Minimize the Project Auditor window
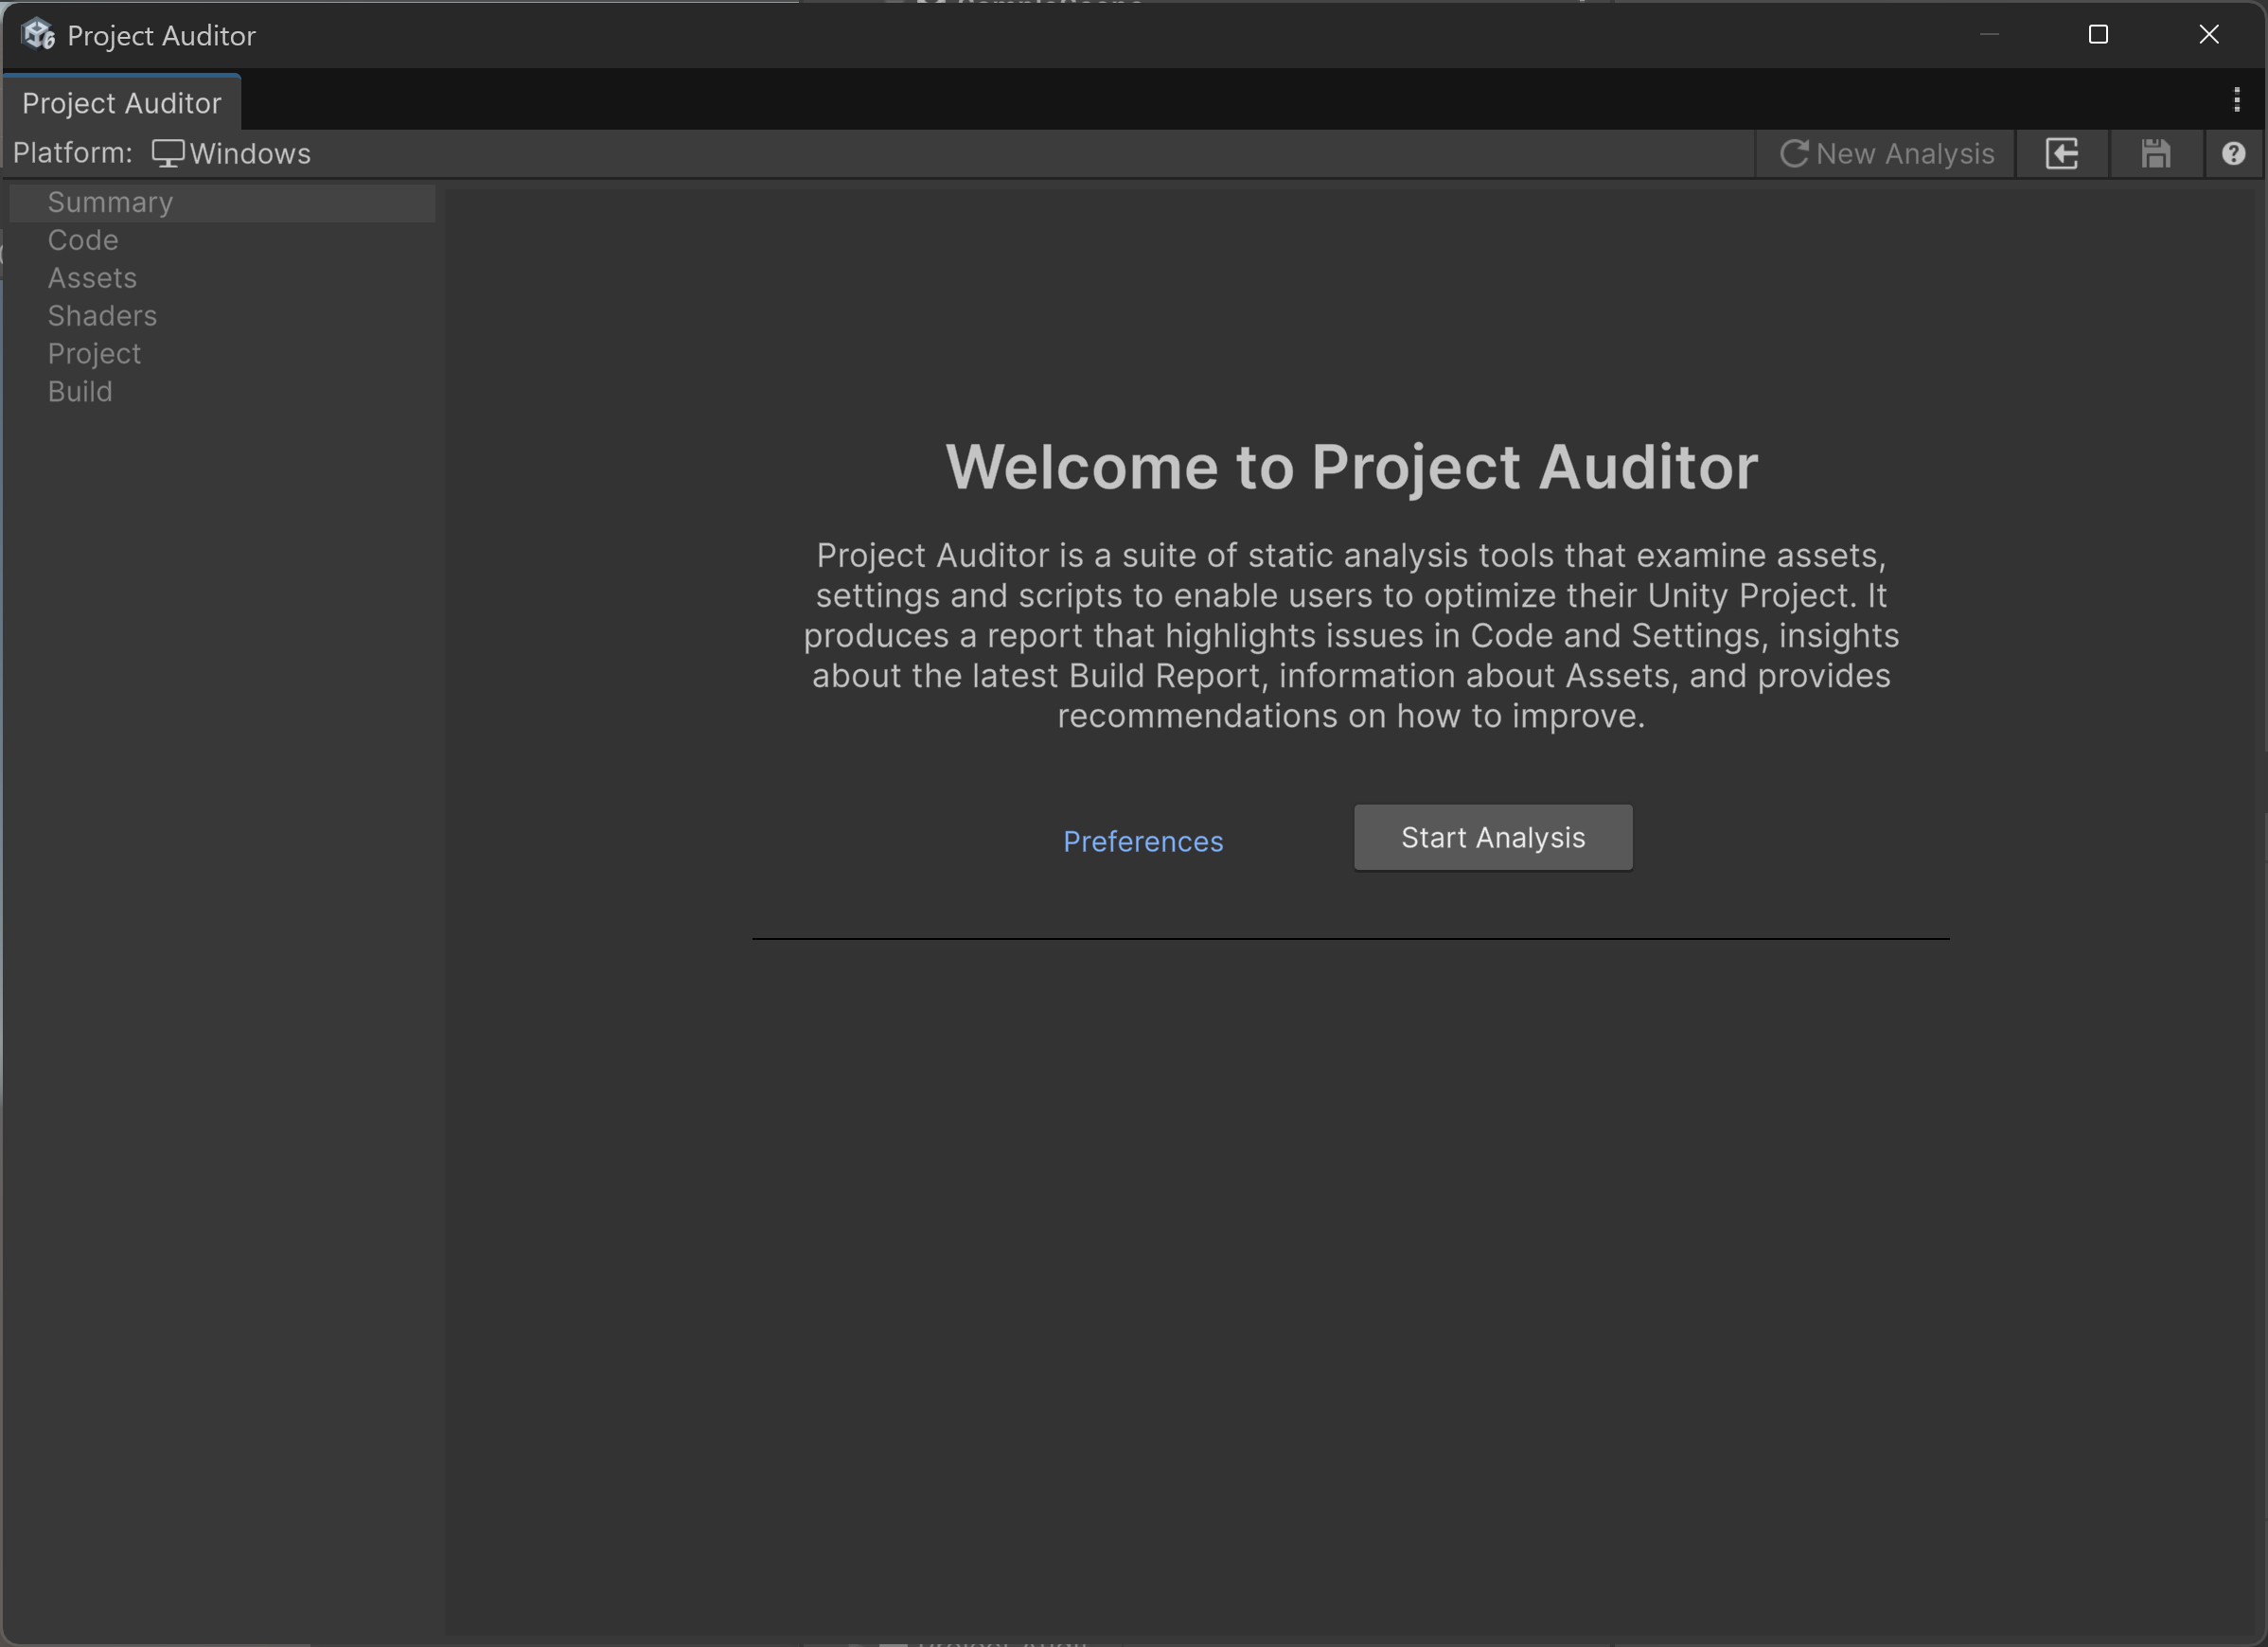2268x1647 pixels. 1989,35
